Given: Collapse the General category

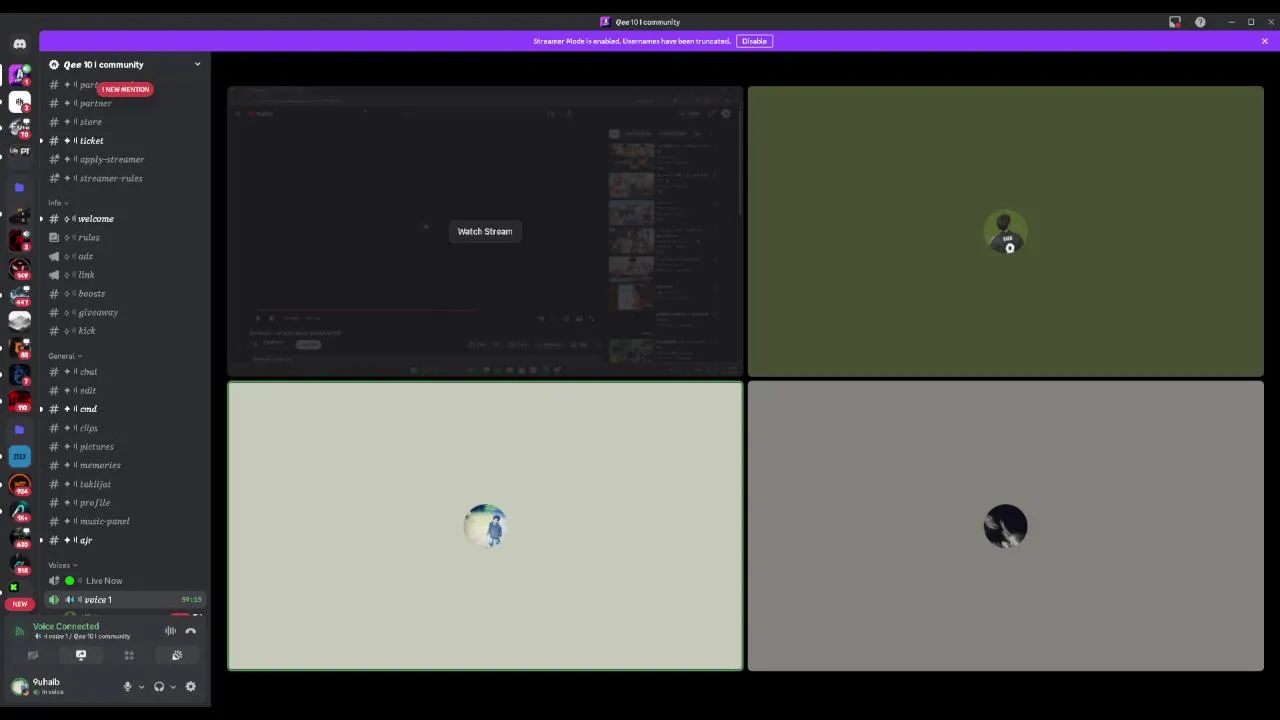Looking at the screenshot, I should click(x=65, y=356).
